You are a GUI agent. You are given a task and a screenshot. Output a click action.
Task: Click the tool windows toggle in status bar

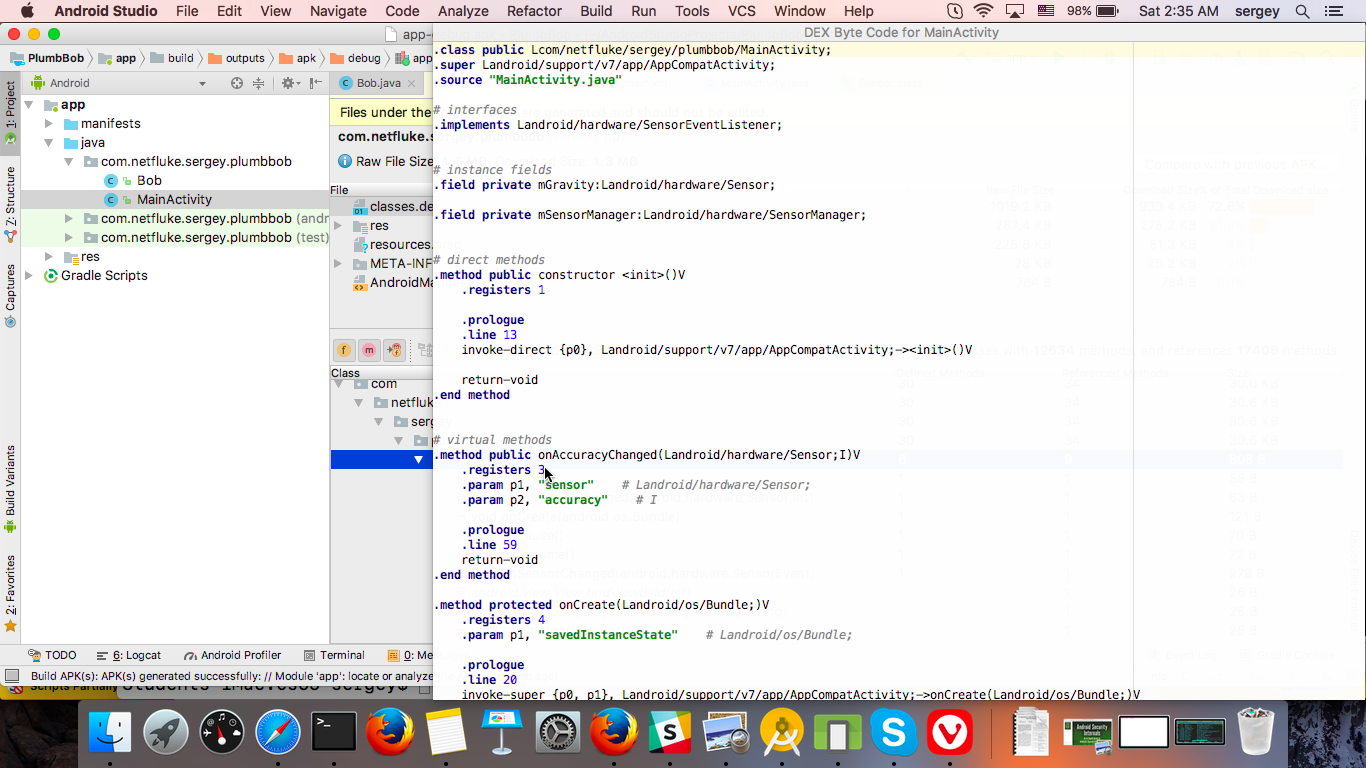click(x=11, y=677)
